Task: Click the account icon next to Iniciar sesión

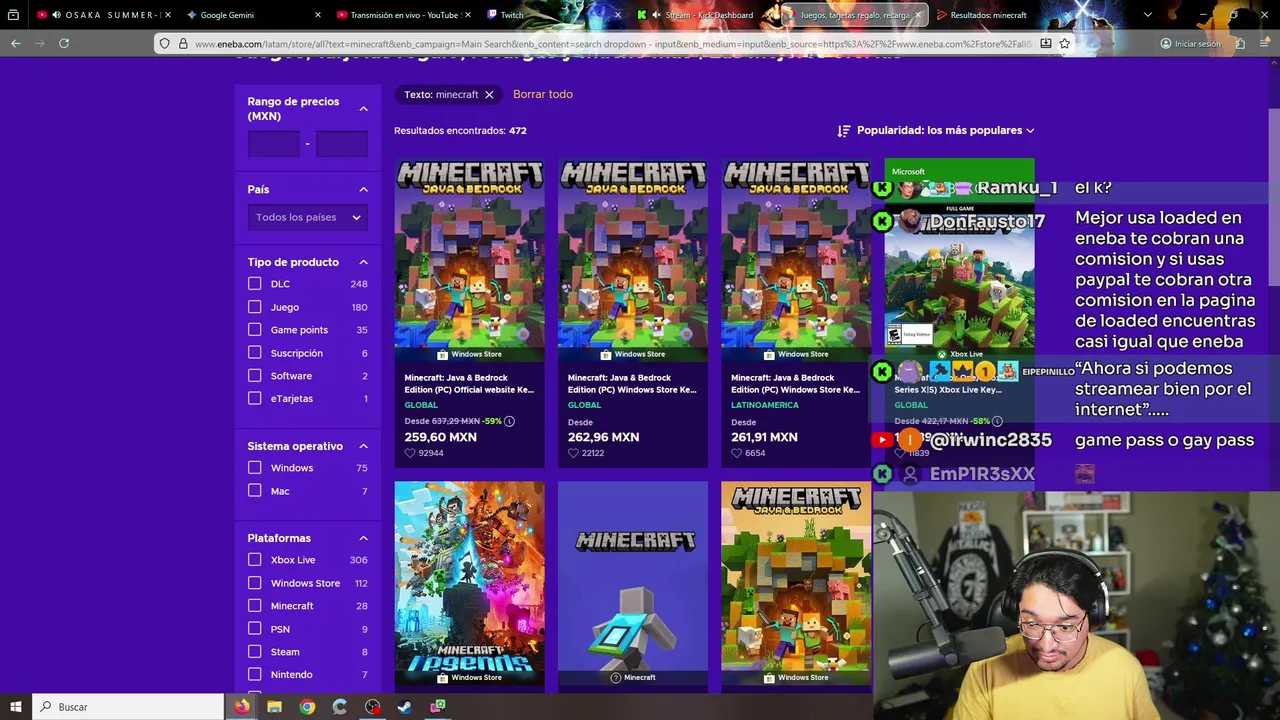Action: click(x=1166, y=44)
